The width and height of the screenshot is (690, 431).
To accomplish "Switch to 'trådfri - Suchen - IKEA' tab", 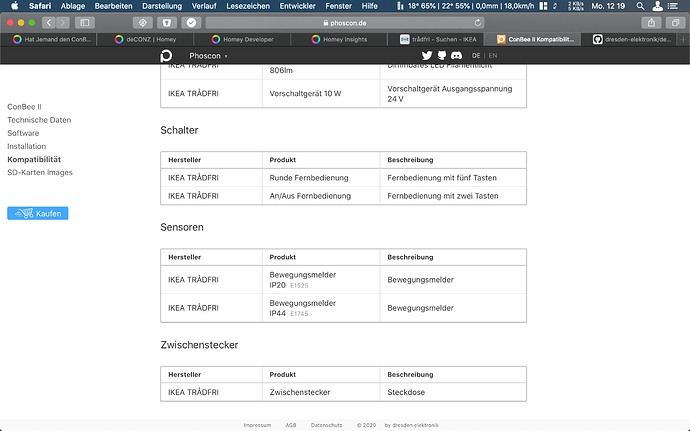I will coord(436,39).
